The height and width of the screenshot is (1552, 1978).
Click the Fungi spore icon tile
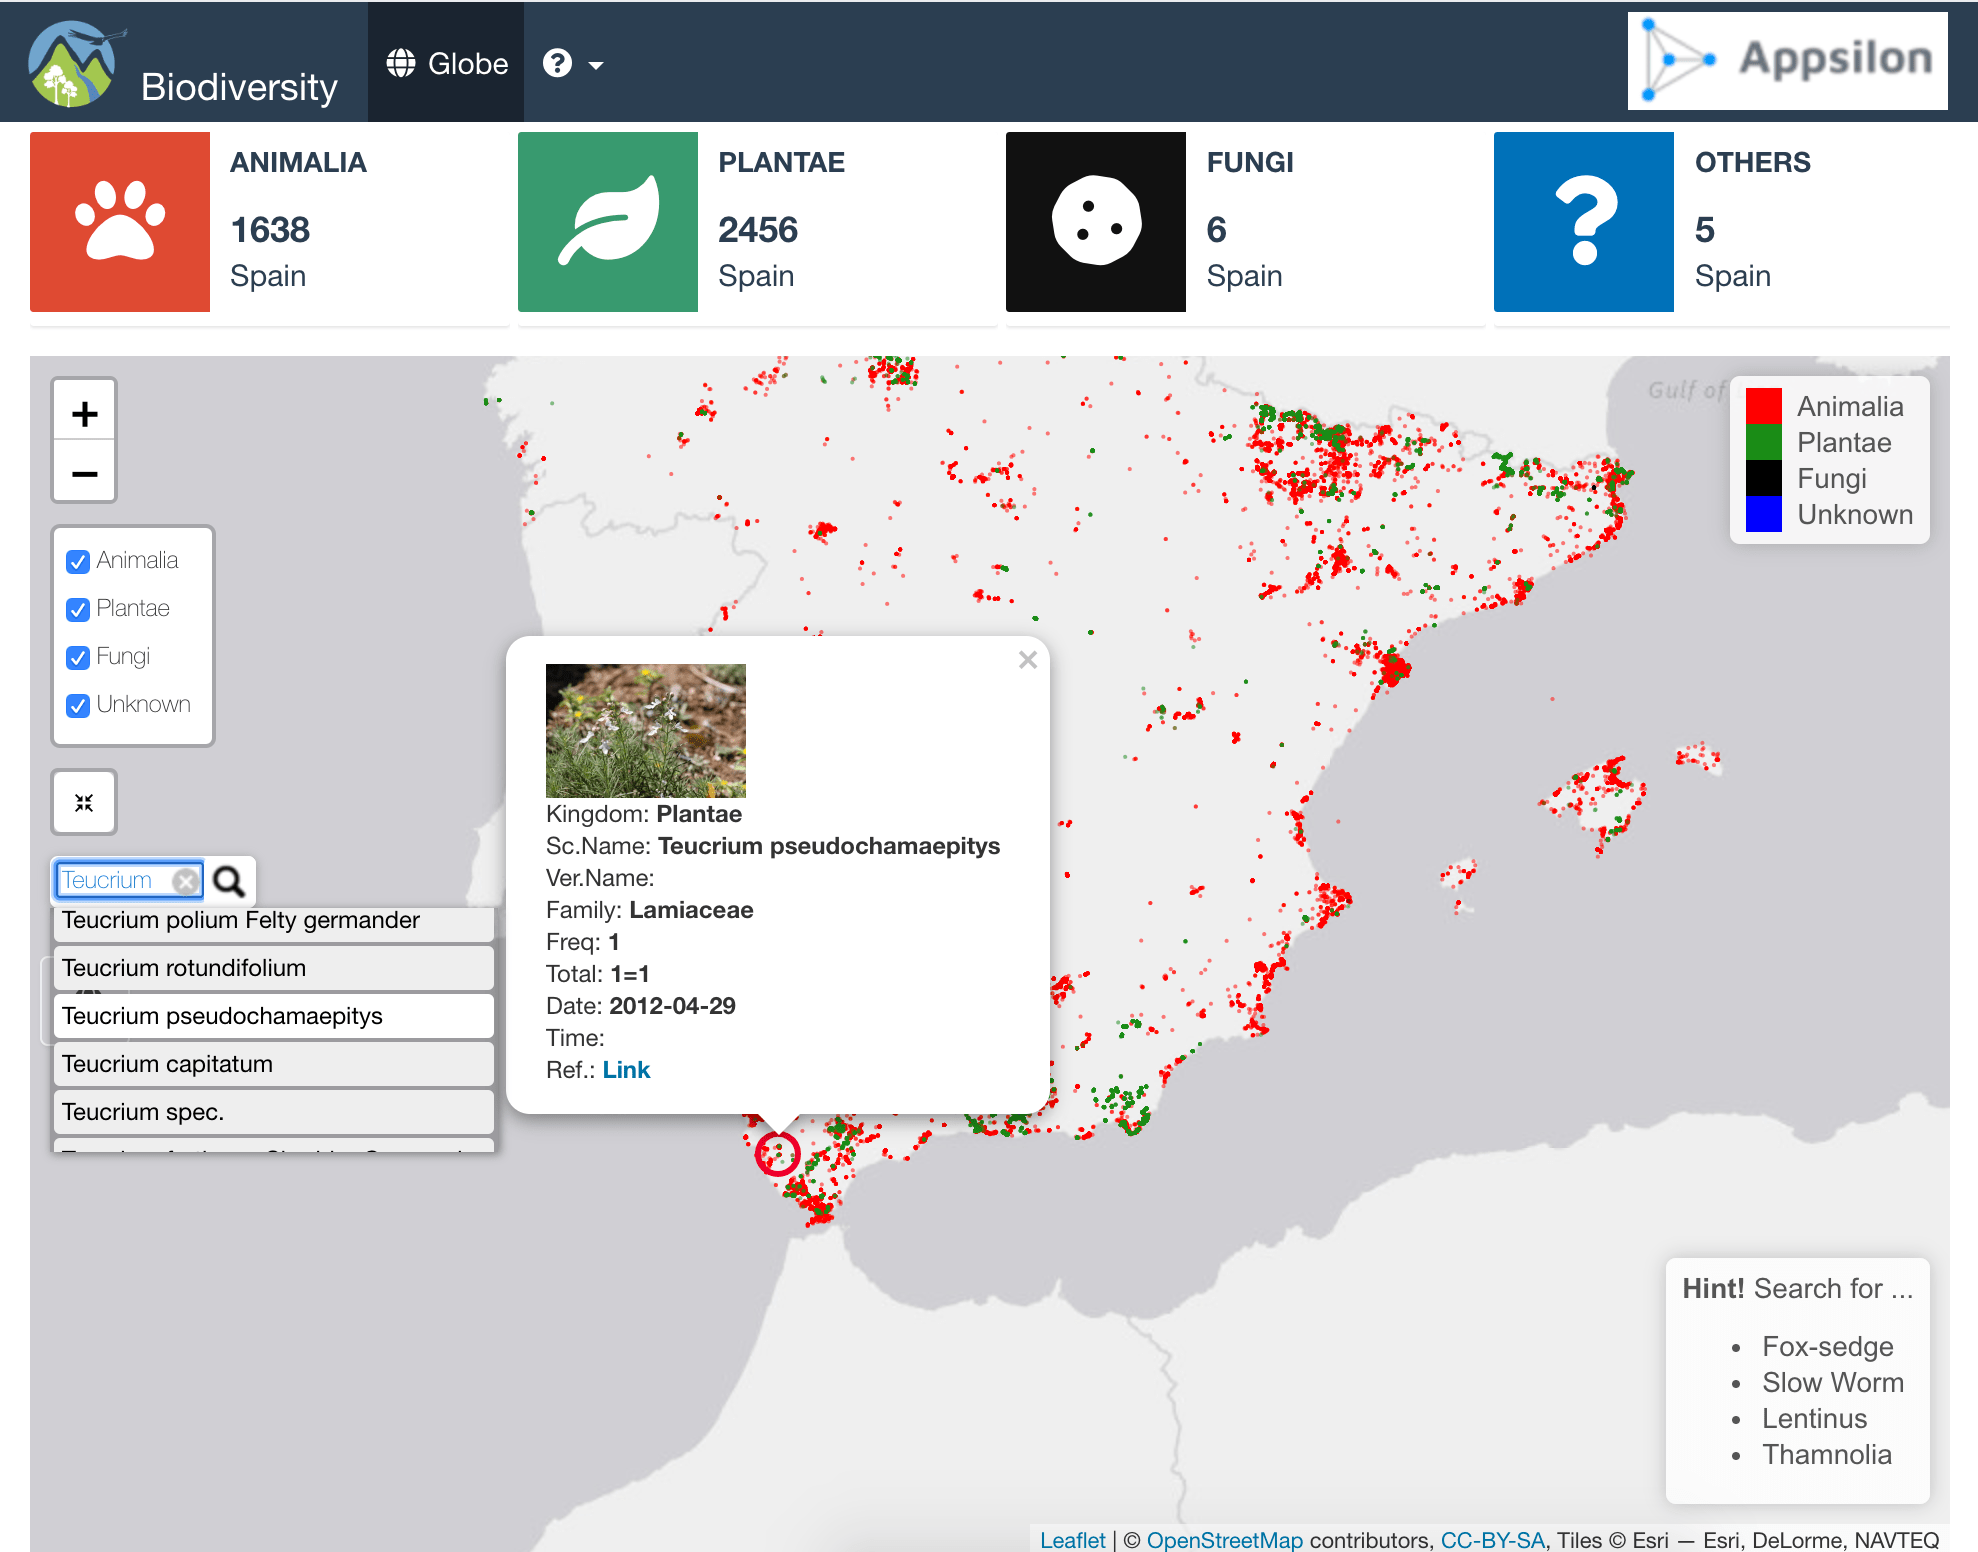pos(1095,221)
